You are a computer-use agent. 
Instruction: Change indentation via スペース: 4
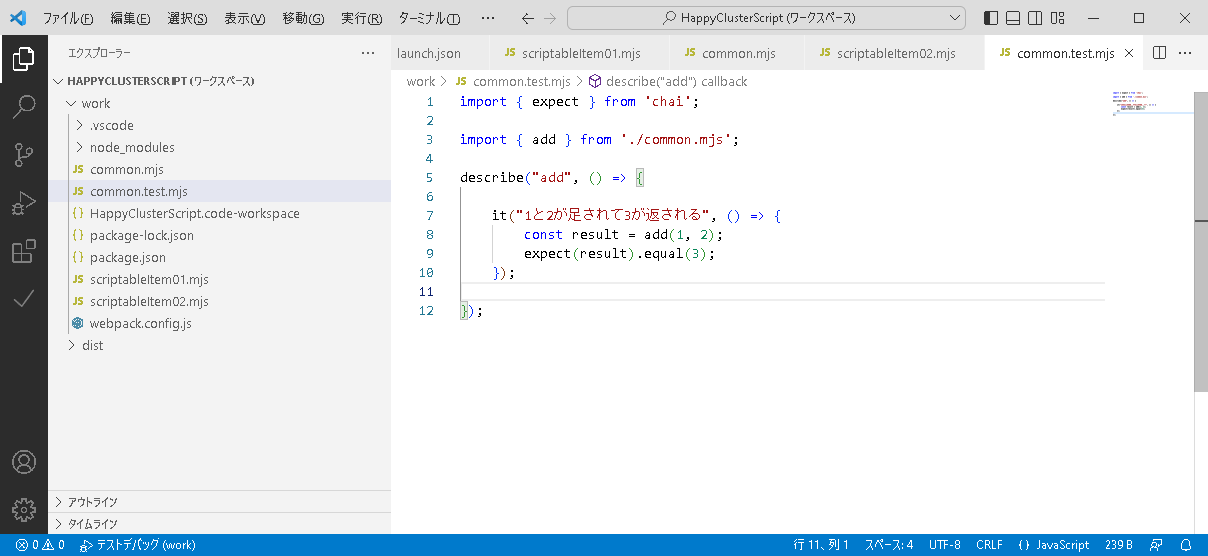[889, 545]
